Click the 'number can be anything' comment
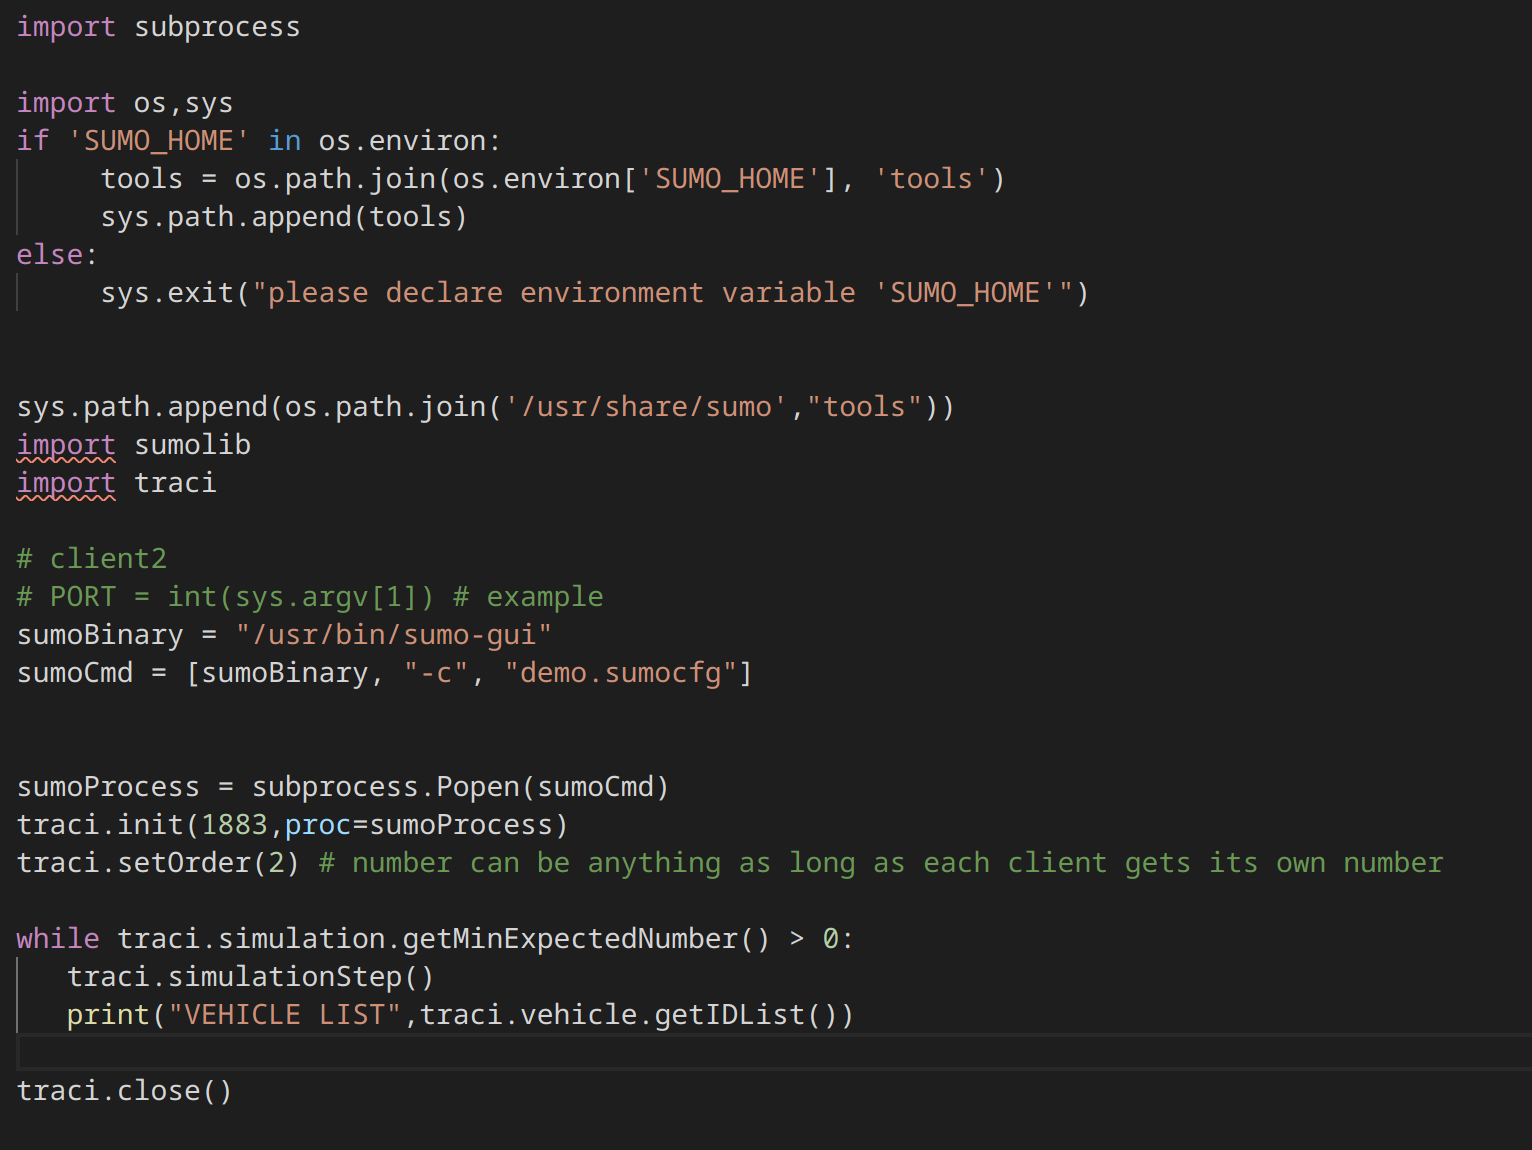This screenshot has width=1532, height=1150. [x=881, y=863]
